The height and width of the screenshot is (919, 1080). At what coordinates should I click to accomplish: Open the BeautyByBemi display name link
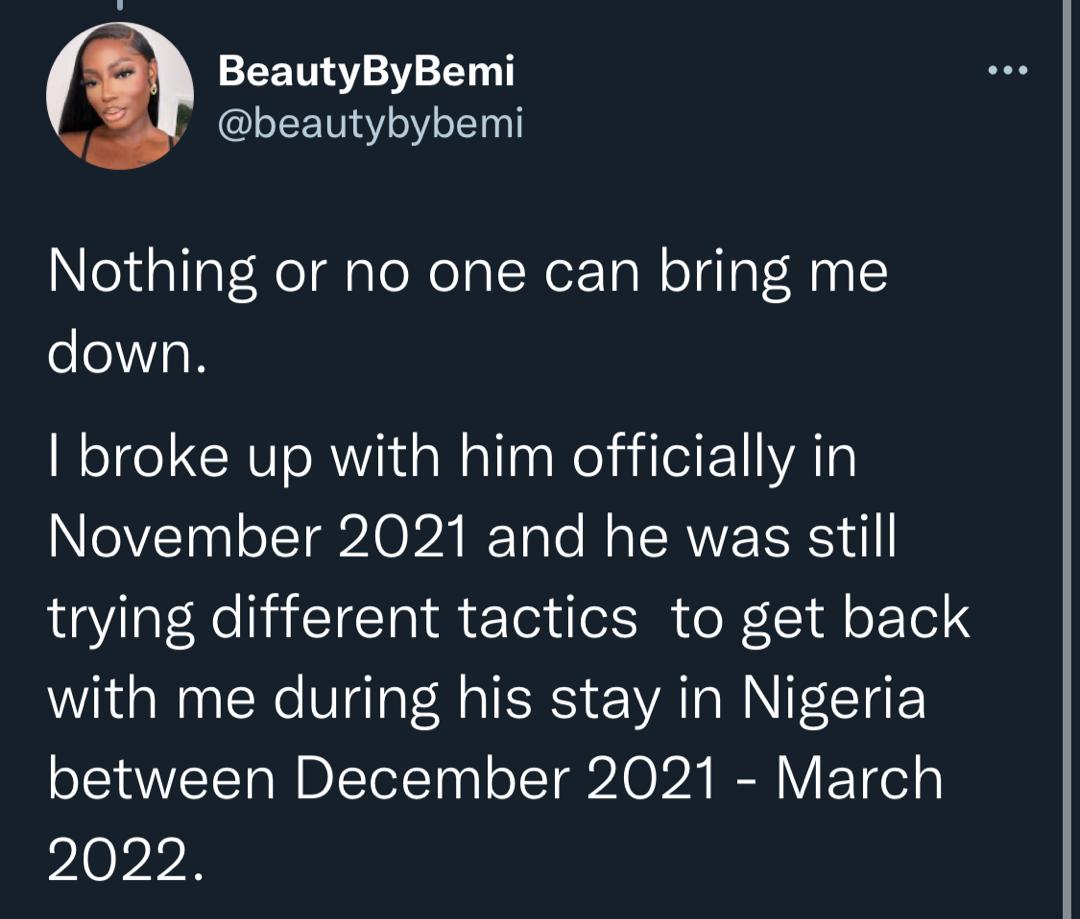point(365,71)
